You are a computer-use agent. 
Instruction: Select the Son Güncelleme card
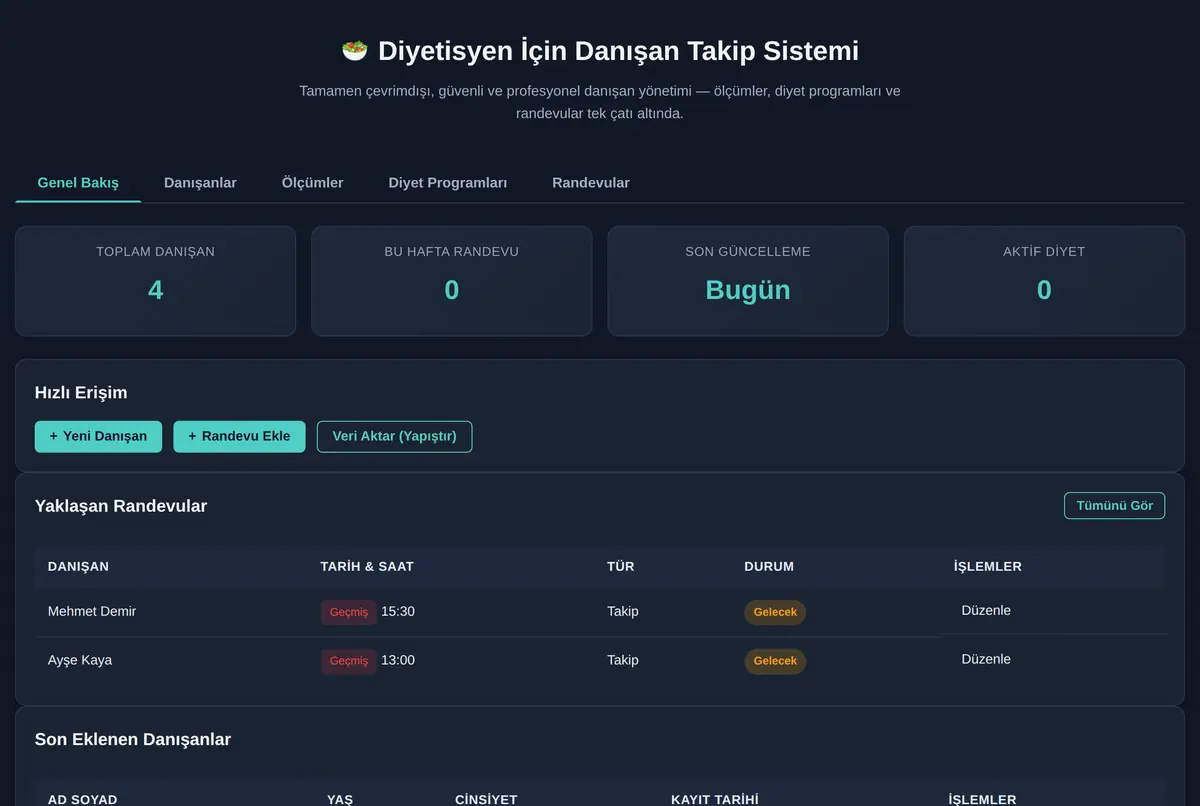tap(748, 281)
